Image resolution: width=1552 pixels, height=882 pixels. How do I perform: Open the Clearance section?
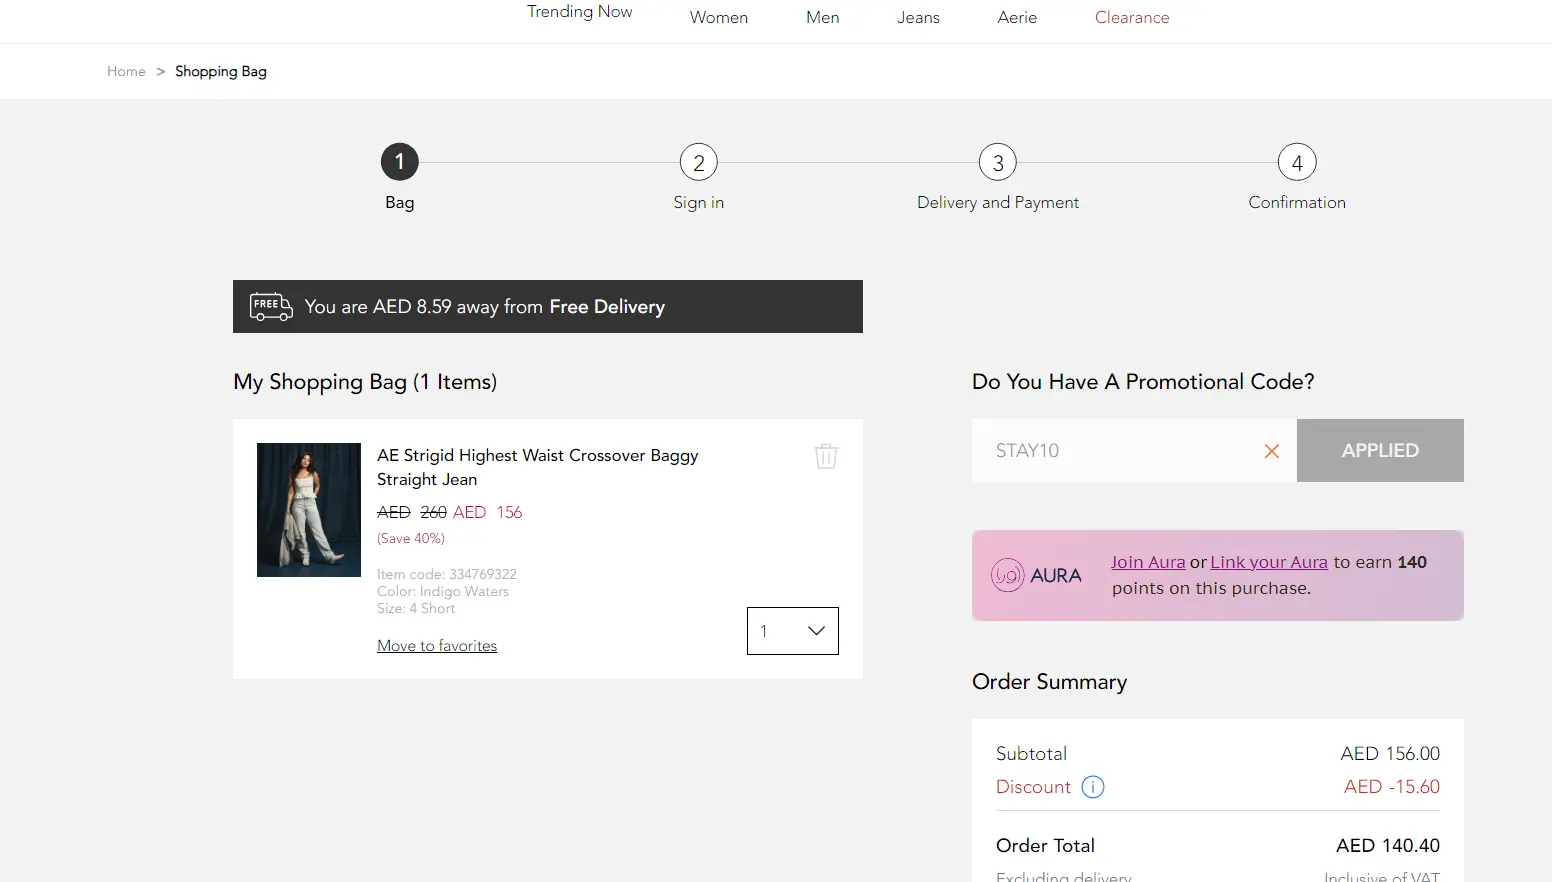tap(1131, 18)
